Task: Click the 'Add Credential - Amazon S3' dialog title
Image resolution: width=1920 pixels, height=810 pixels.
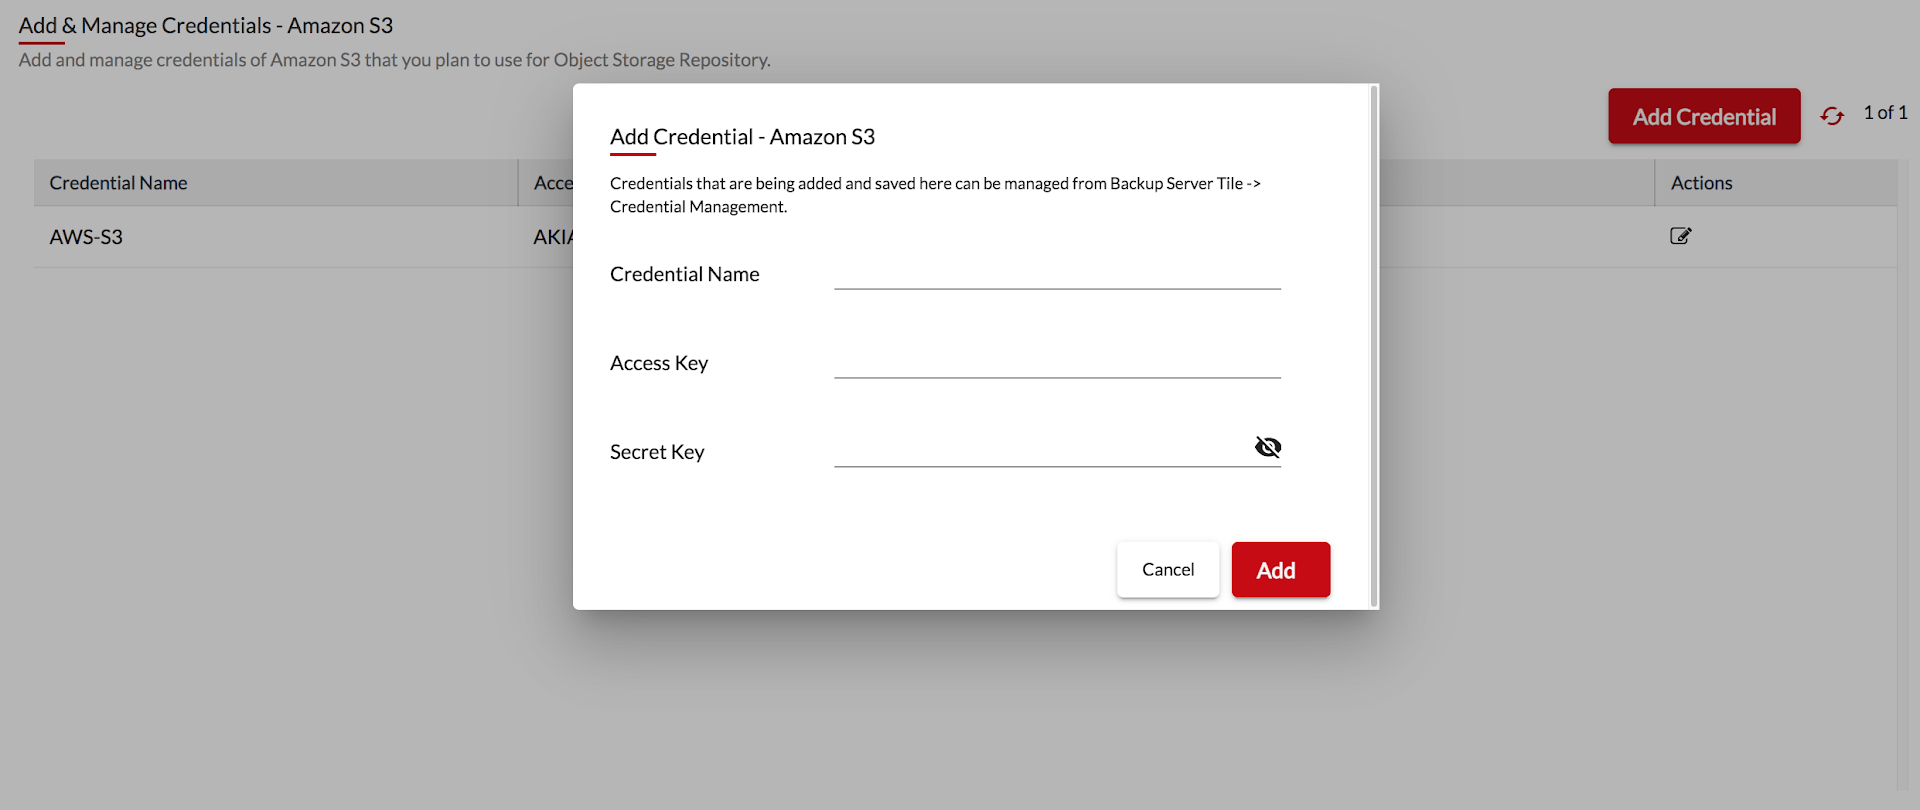Action: pos(742,137)
